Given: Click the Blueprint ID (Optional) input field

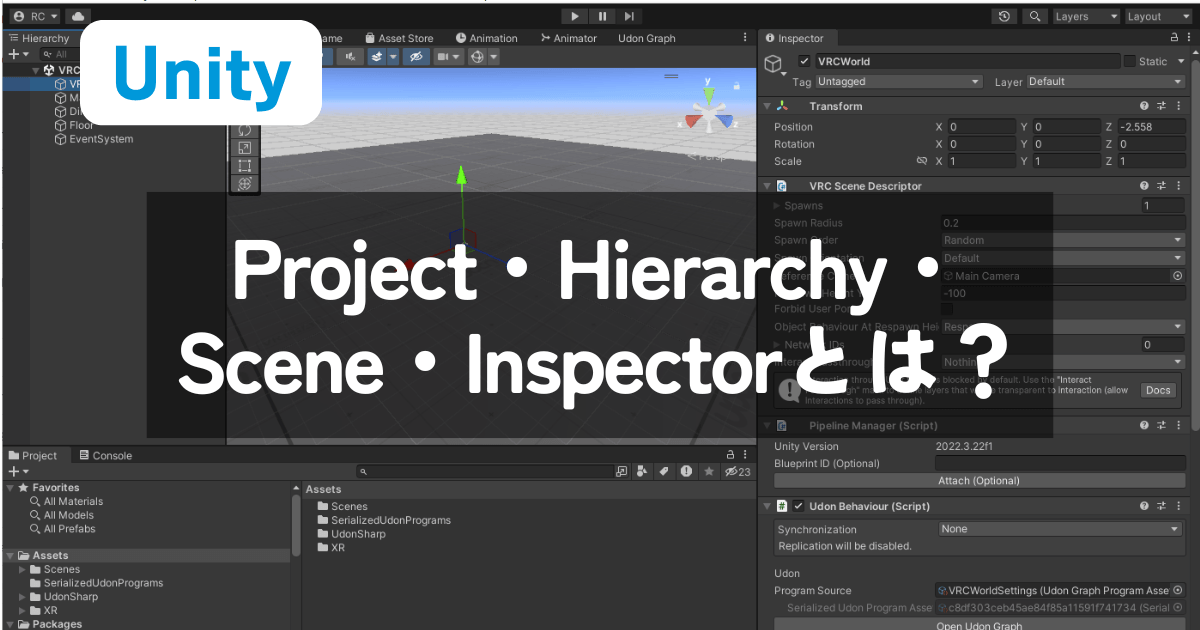Looking at the screenshot, I should (1060, 464).
